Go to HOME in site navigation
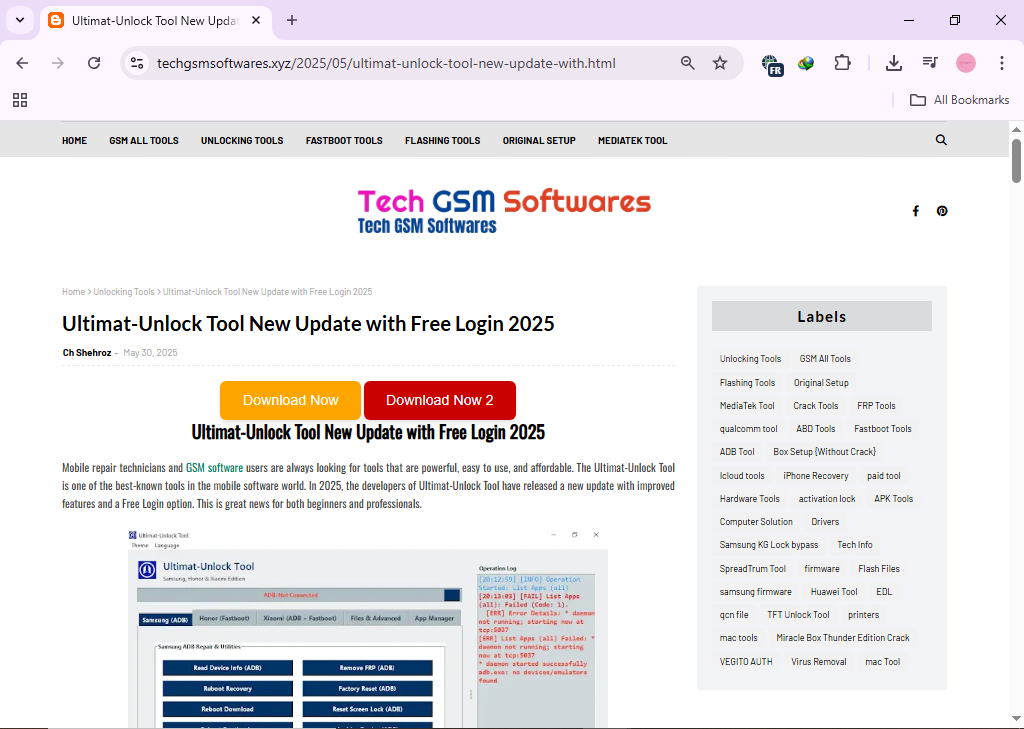Viewport: 1024px width, 729px height. 74,140
